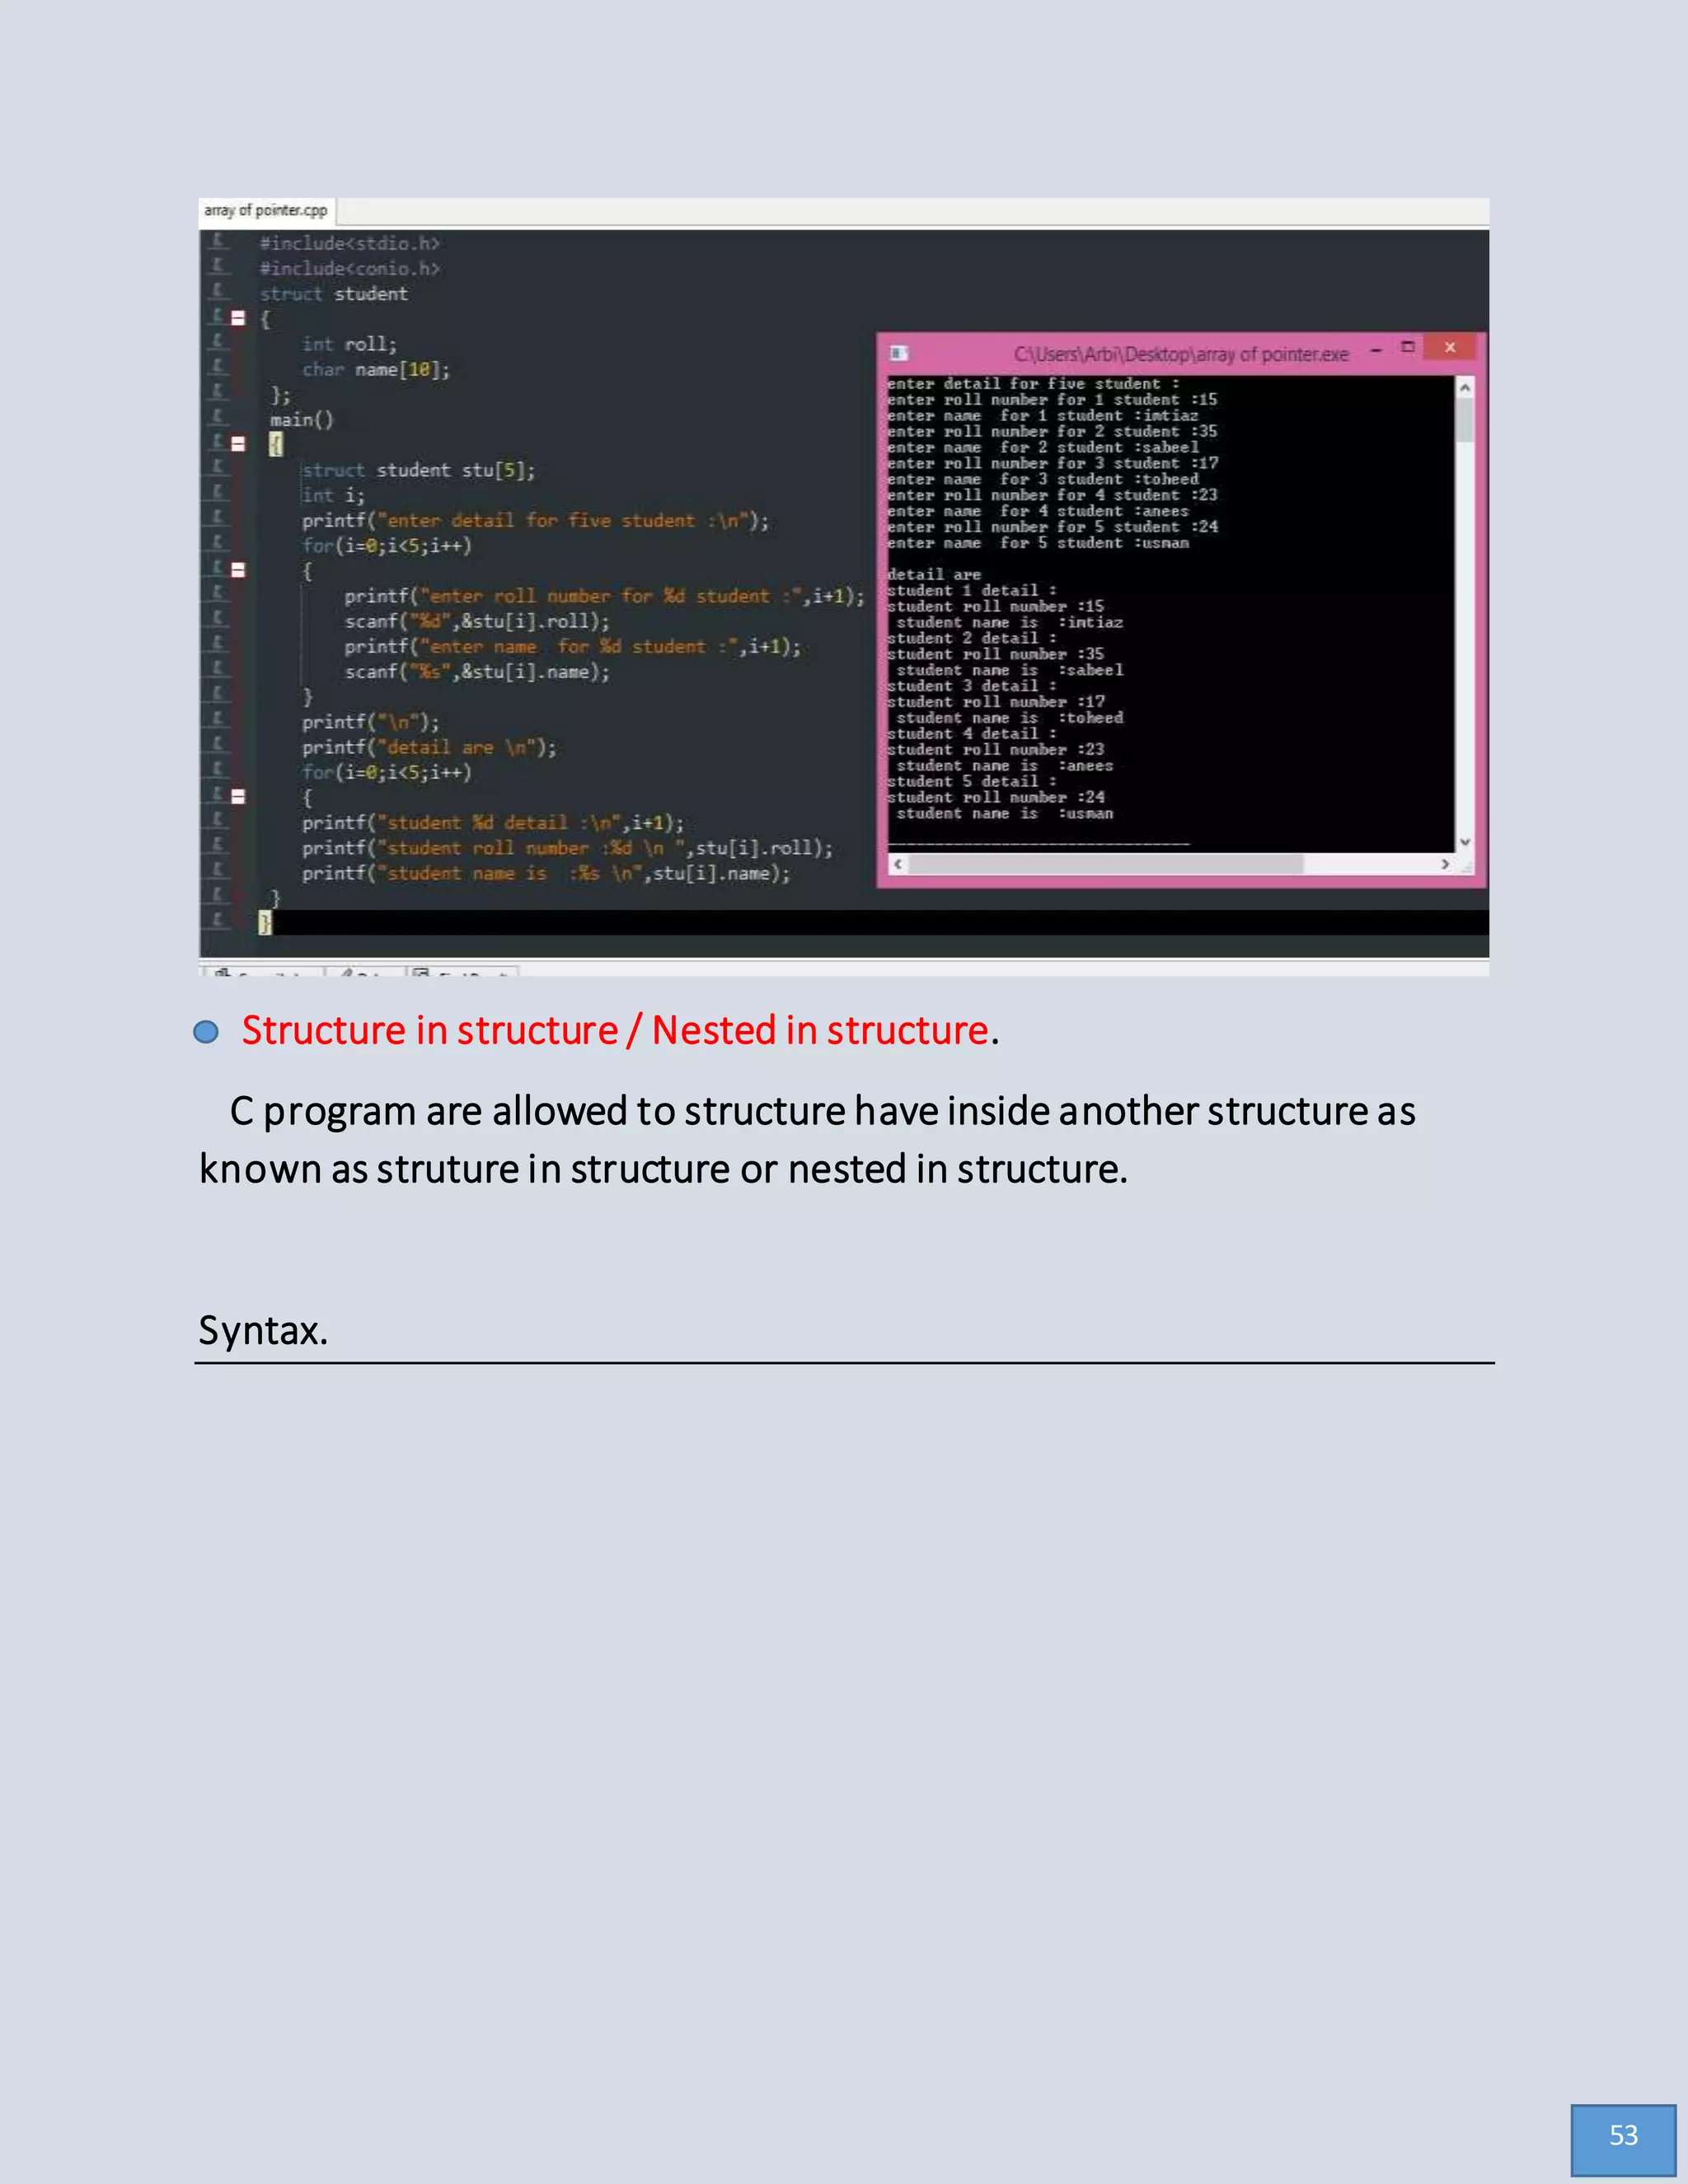Click the '#include<conio.h>' code line

coord(349,268)
